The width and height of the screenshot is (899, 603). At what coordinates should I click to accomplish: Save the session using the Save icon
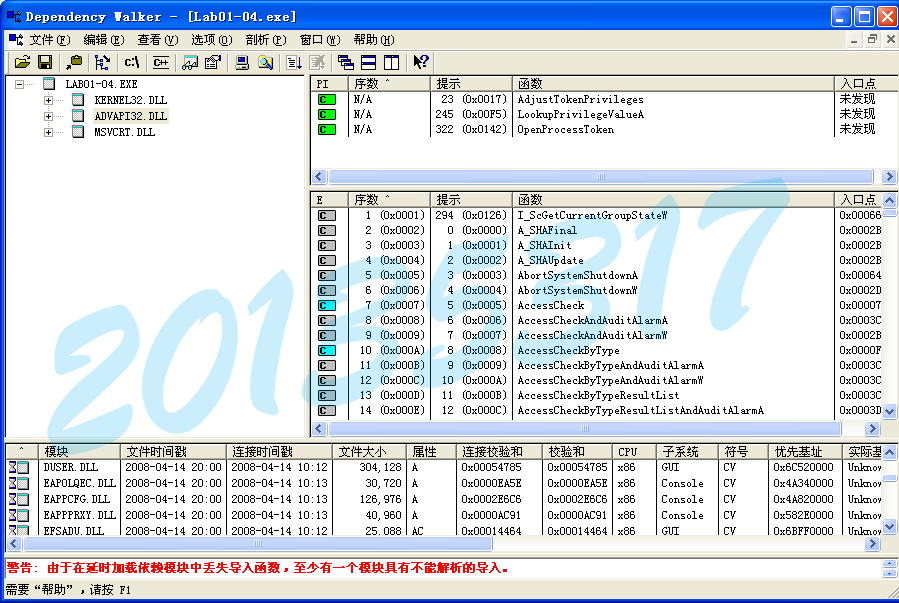(x=45, y=62)
